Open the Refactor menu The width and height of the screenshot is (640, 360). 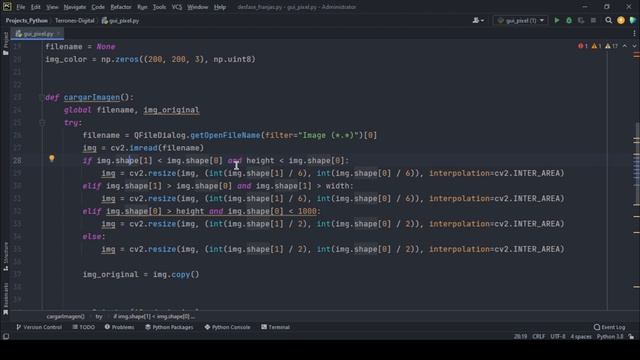coord(121,7)
